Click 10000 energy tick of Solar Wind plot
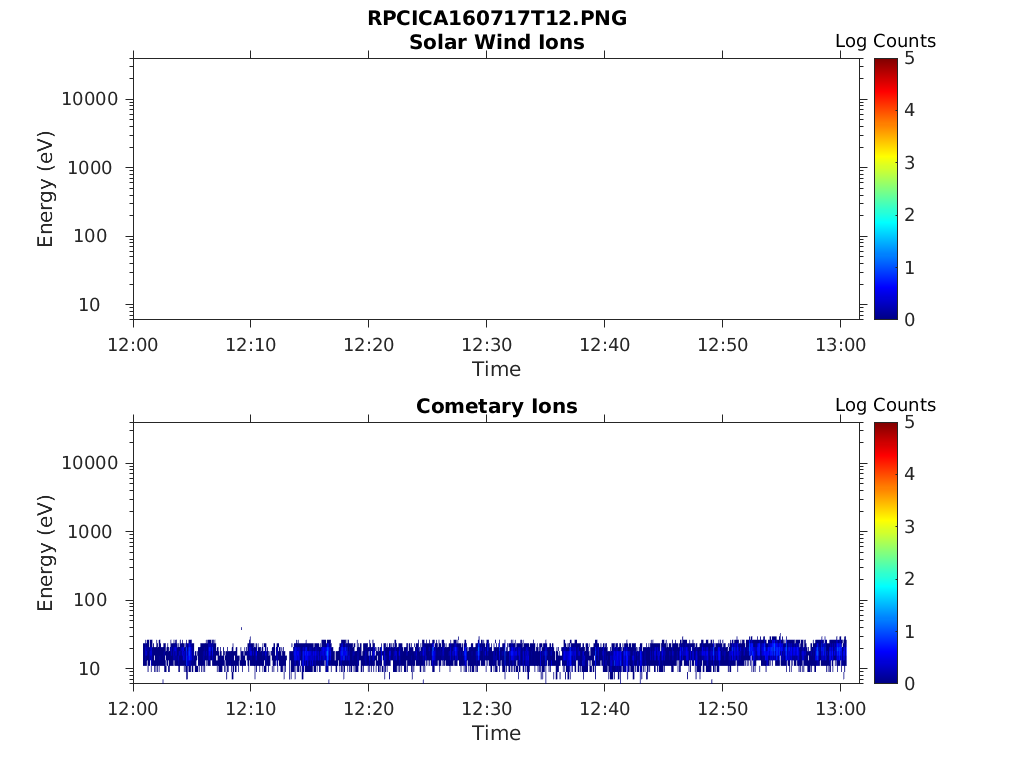Image resolution: width=1024 pixels, height=768 pixels. (x=90, y=99)
